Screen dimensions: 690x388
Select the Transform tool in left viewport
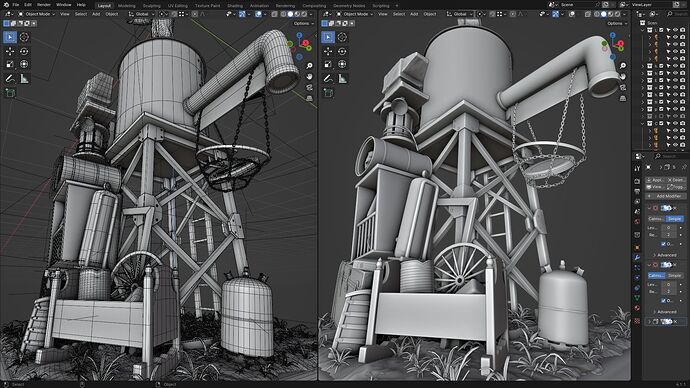click(24, 65)
